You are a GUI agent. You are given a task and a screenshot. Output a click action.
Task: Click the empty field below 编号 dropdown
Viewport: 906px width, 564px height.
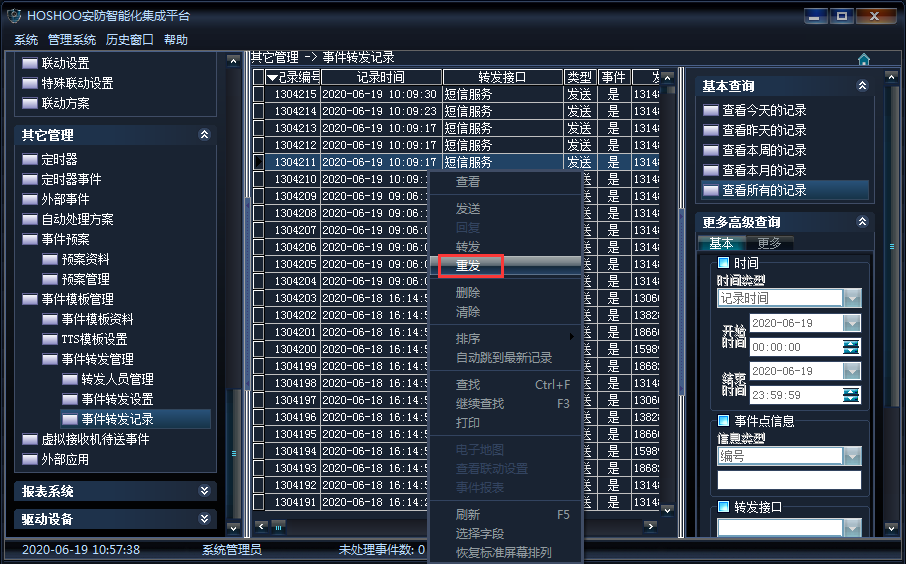coord(788,480)
